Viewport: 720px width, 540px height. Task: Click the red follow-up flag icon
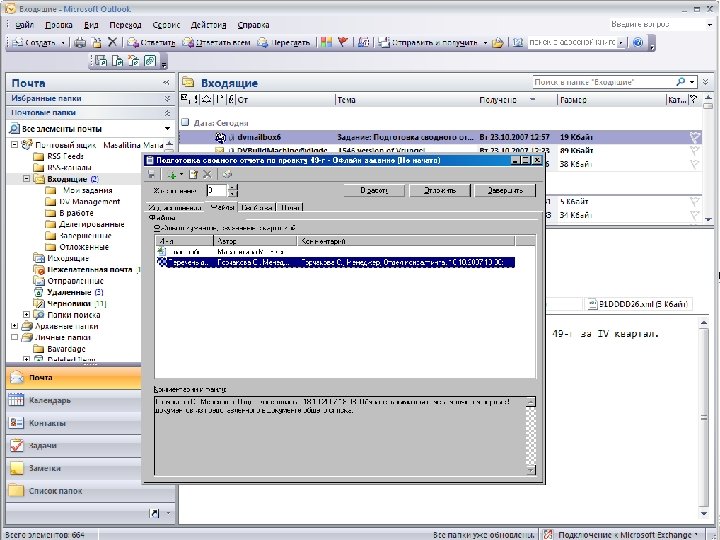[343, 42]
